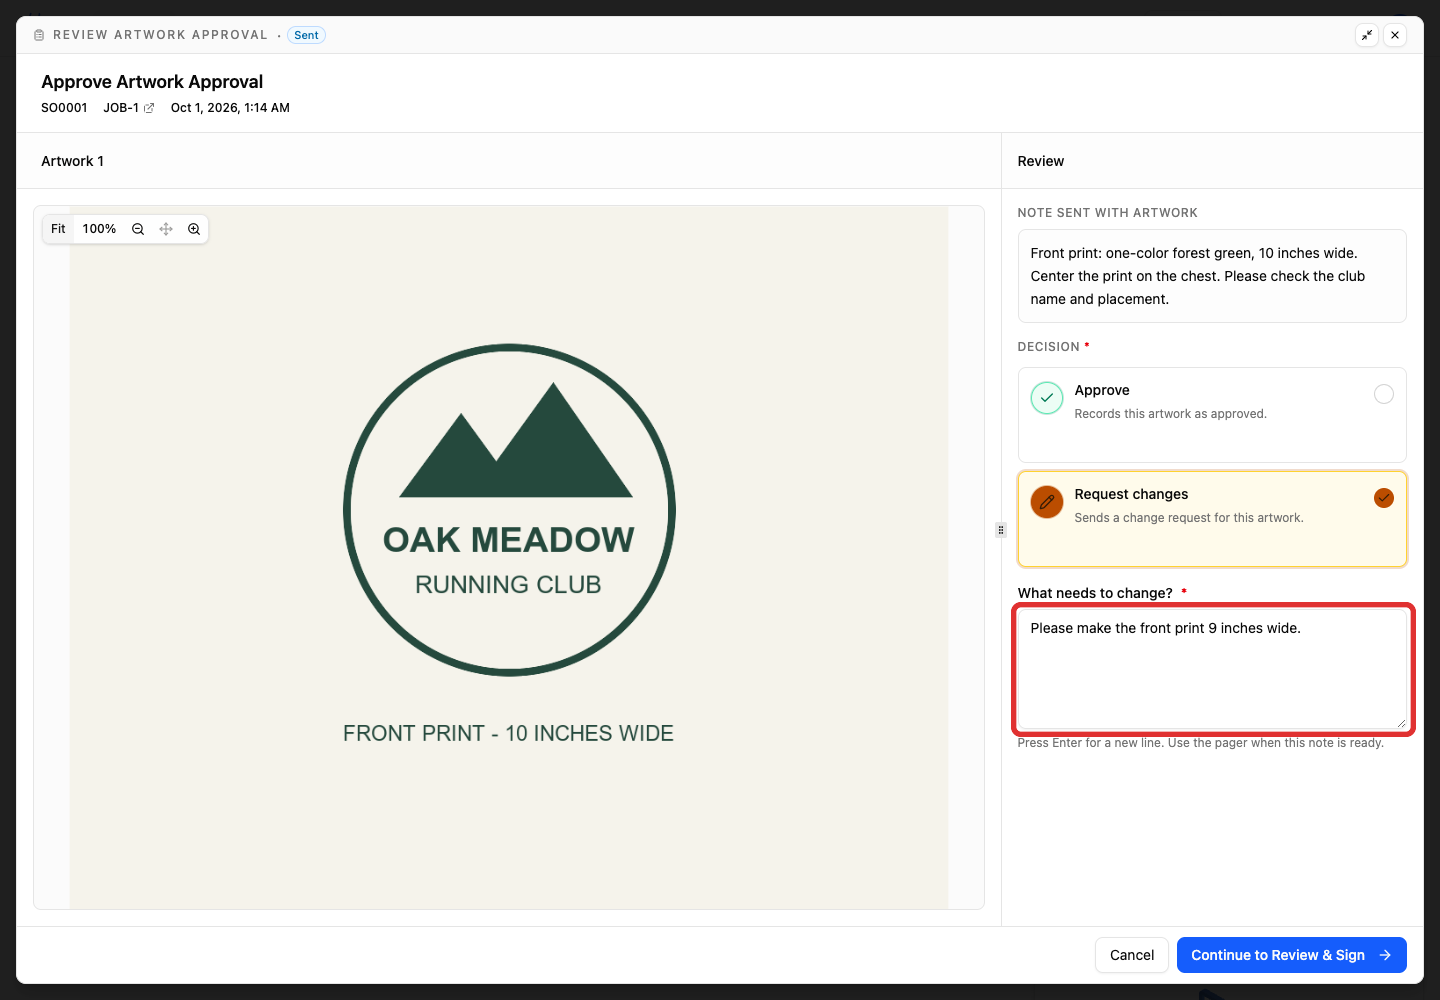This screenshot has height=1000, width=1440.
Task: Select the pan/move tool icon
Action: (x=166, y=229)
